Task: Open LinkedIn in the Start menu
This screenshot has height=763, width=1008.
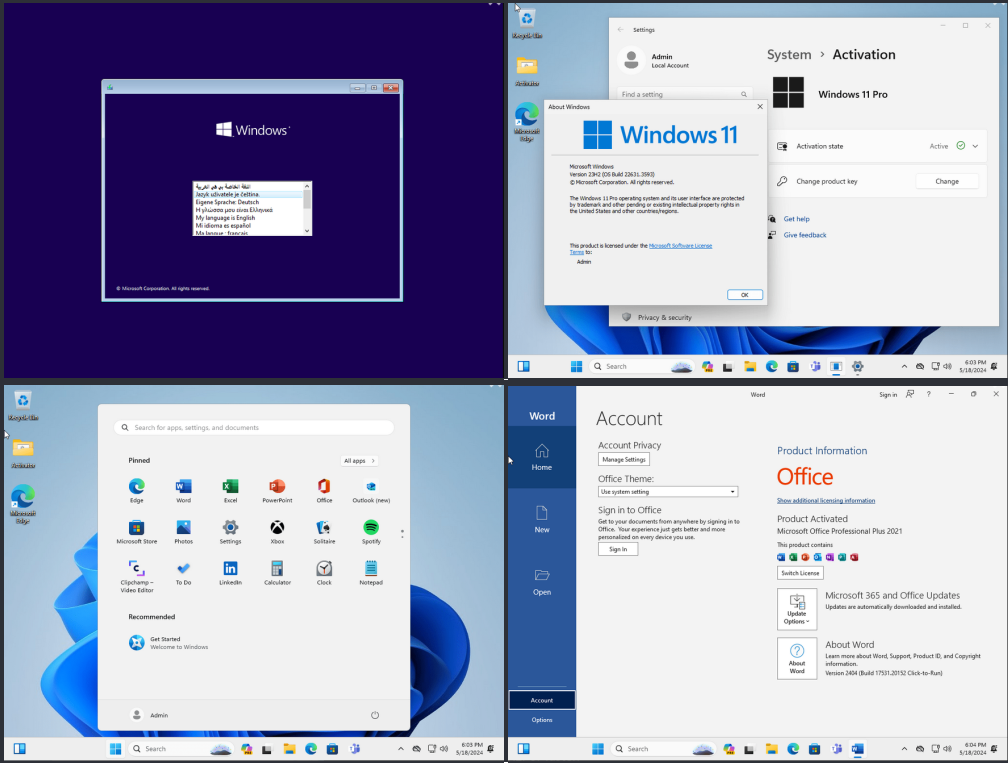Action: pos(230,573)
